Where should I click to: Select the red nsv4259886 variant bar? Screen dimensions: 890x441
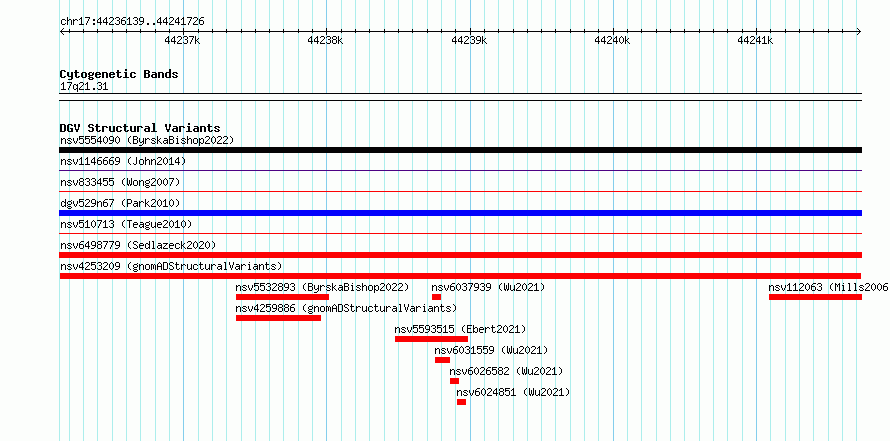pos(278,318)
